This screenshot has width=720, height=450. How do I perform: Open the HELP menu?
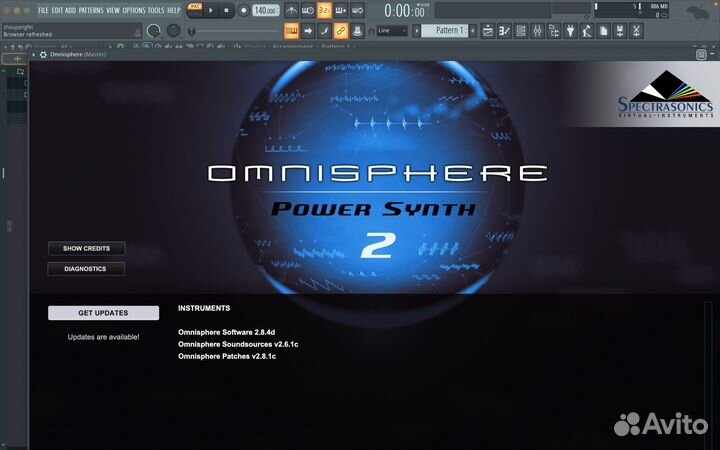click(173, 10)
